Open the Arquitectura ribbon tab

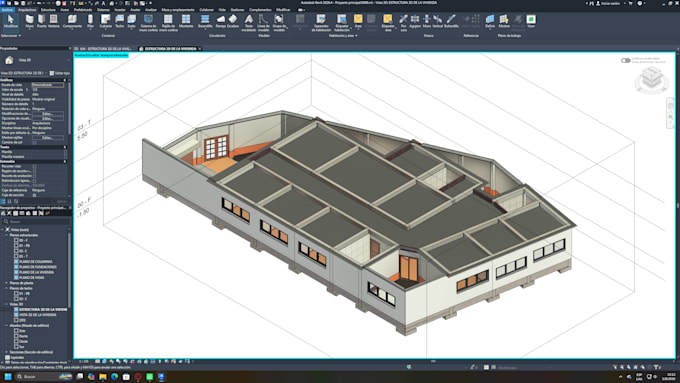click(x=27, y=10)
